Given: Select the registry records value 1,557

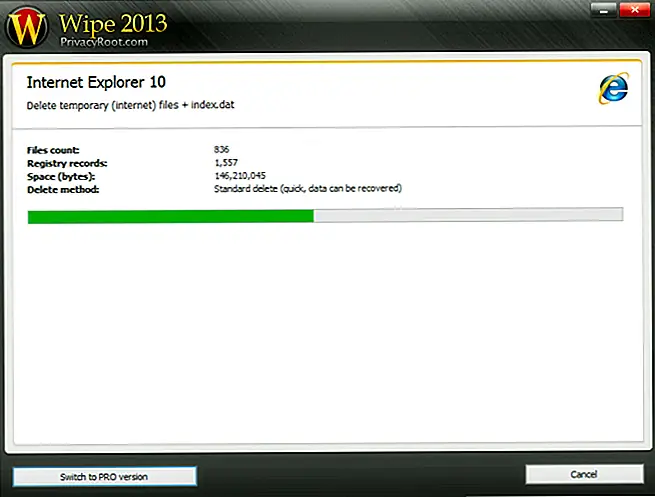Looking at the screenshot, I should 227,162.
